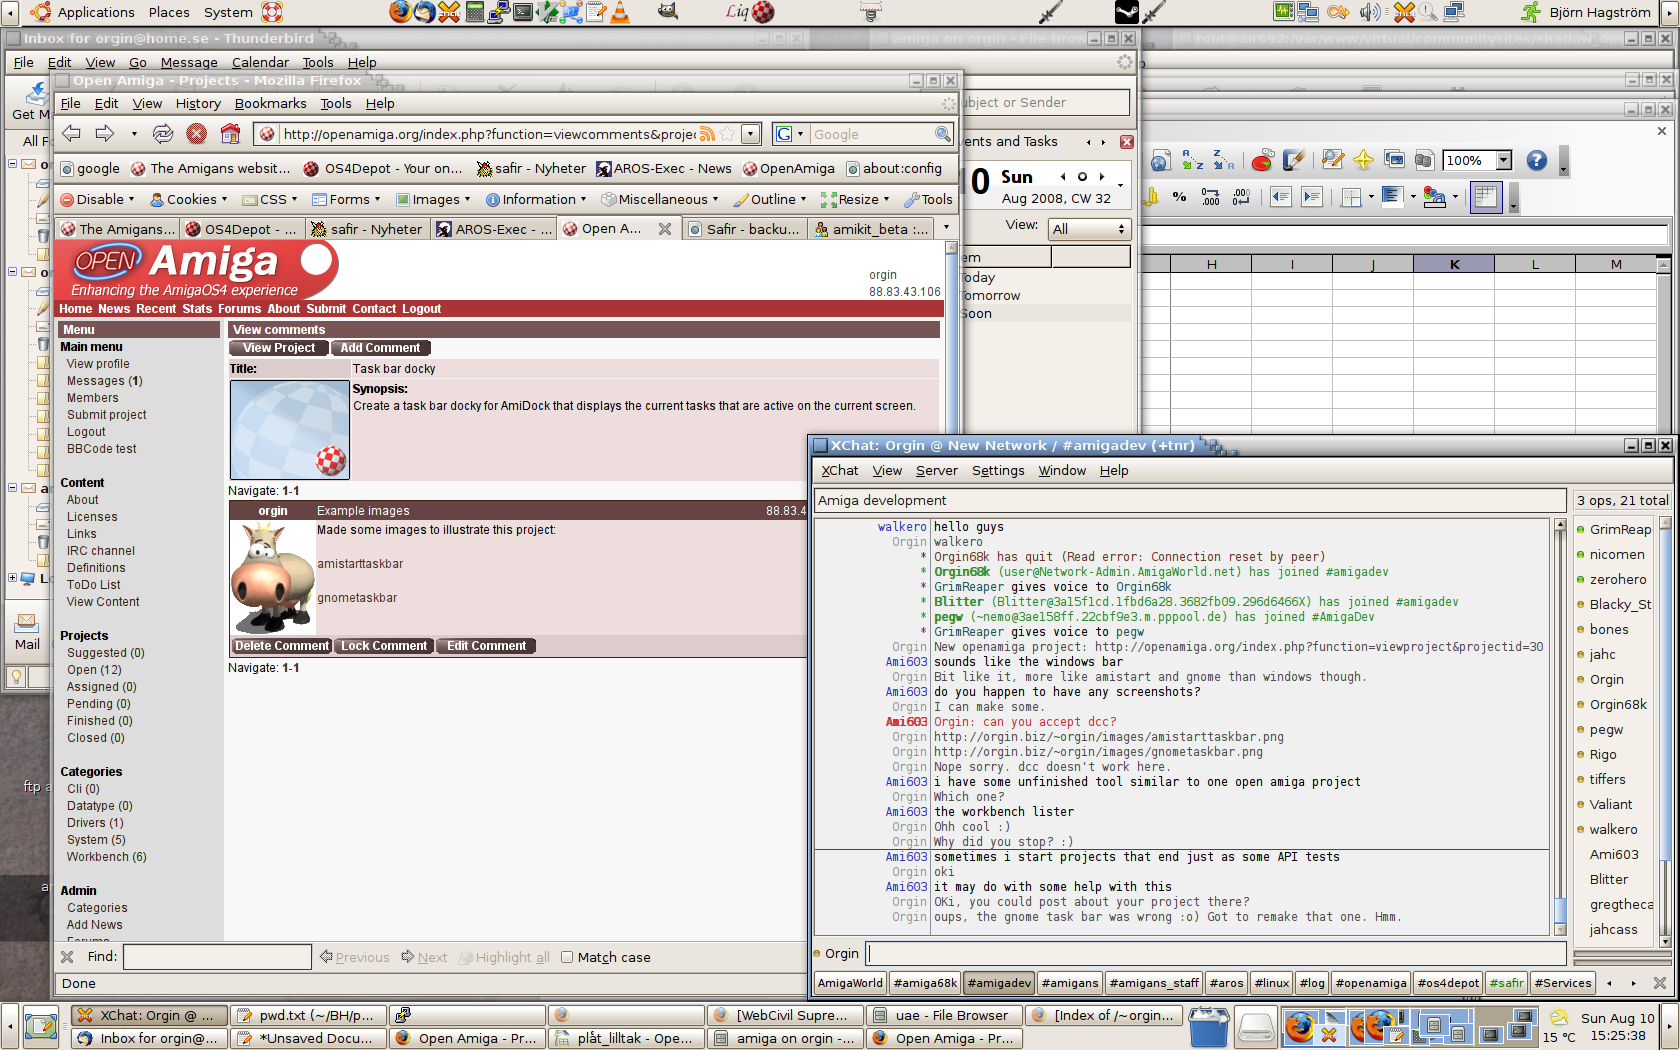Open the Cookies dropdown in web developer toolbar
The image size is (1680, 1050).
pos(189,199)
